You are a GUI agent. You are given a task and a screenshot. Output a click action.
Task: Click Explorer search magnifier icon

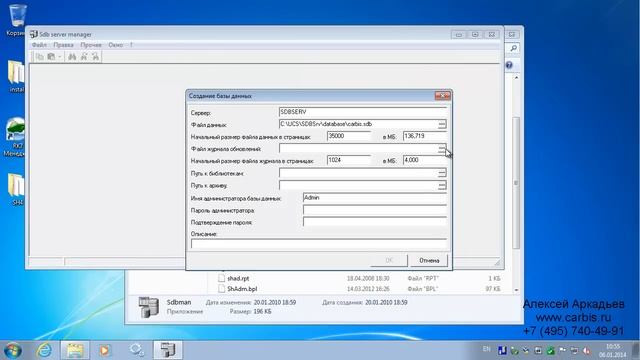pos(513,49)
